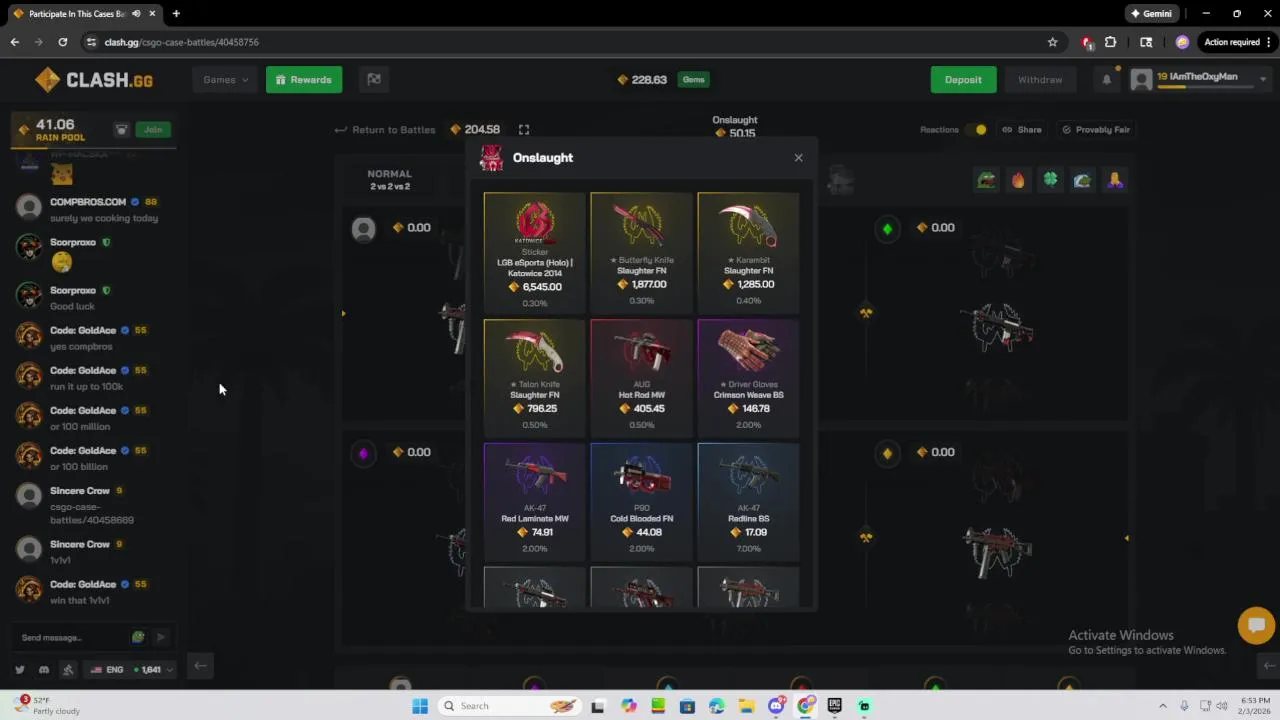The width and height of the screenshot is (1280, 720).
Task: Click the address bar URL
Action: [182, 42]
